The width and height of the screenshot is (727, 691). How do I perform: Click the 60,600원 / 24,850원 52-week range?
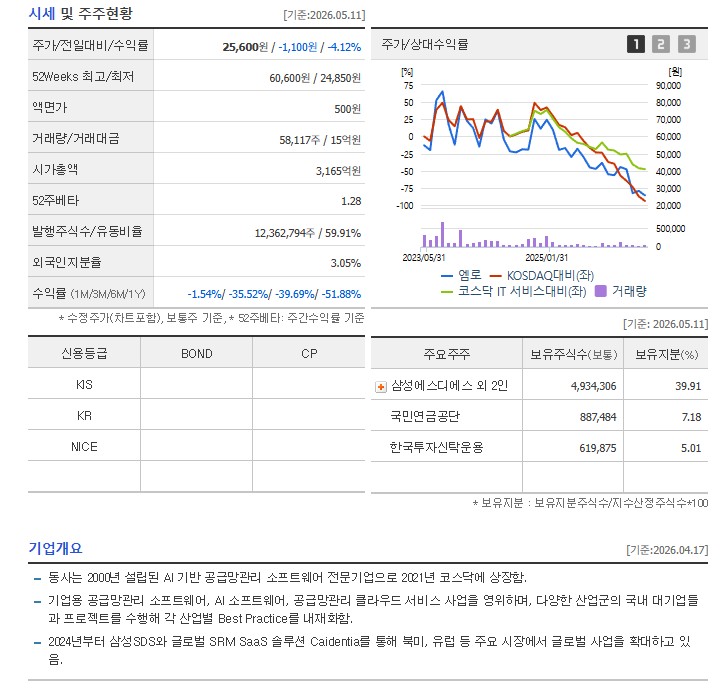[x=315, y=78]
